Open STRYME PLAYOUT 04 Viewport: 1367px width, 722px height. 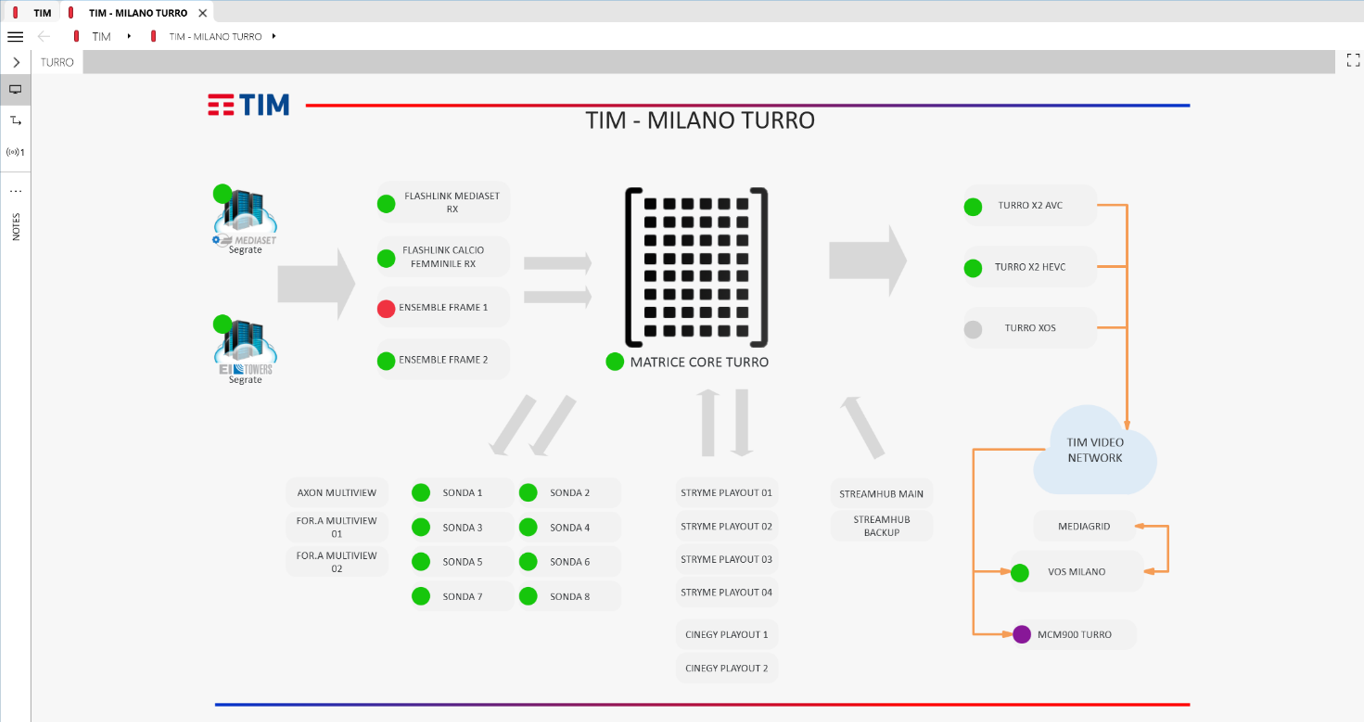[x=727, y=592]
